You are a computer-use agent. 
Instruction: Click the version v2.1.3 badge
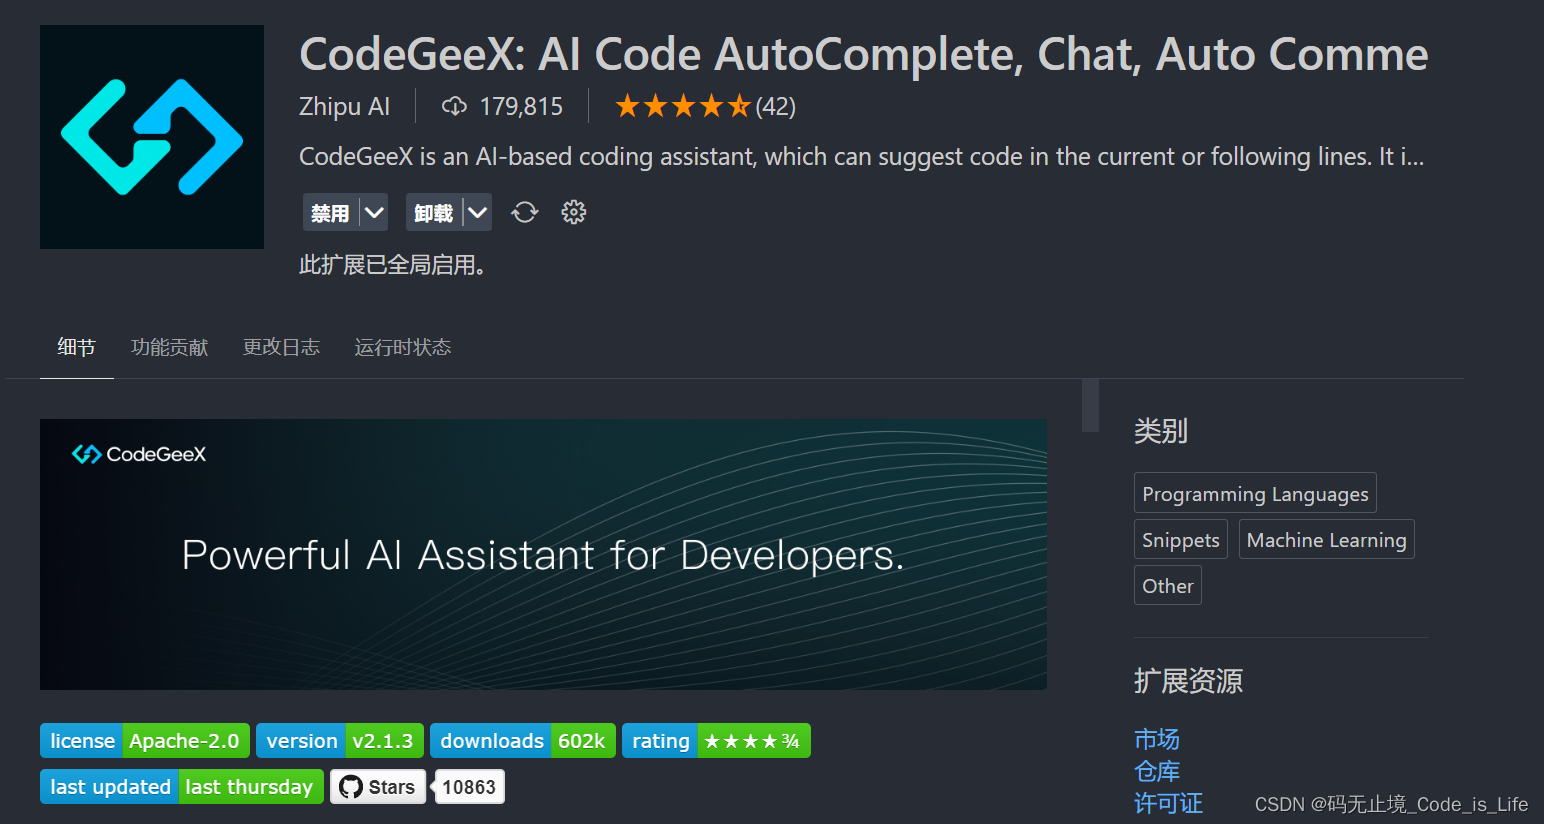(340, 741)
